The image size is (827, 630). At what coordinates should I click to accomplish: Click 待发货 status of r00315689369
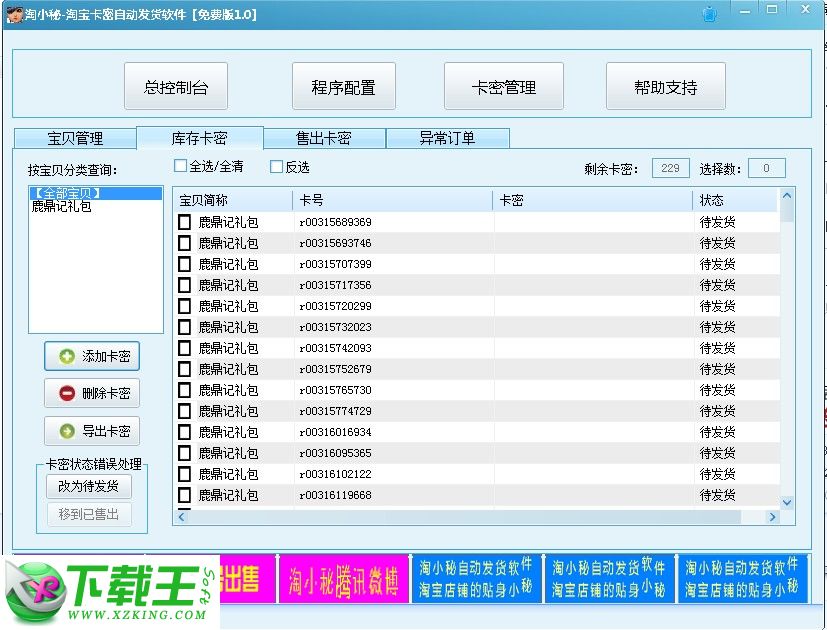pos(717,222)
